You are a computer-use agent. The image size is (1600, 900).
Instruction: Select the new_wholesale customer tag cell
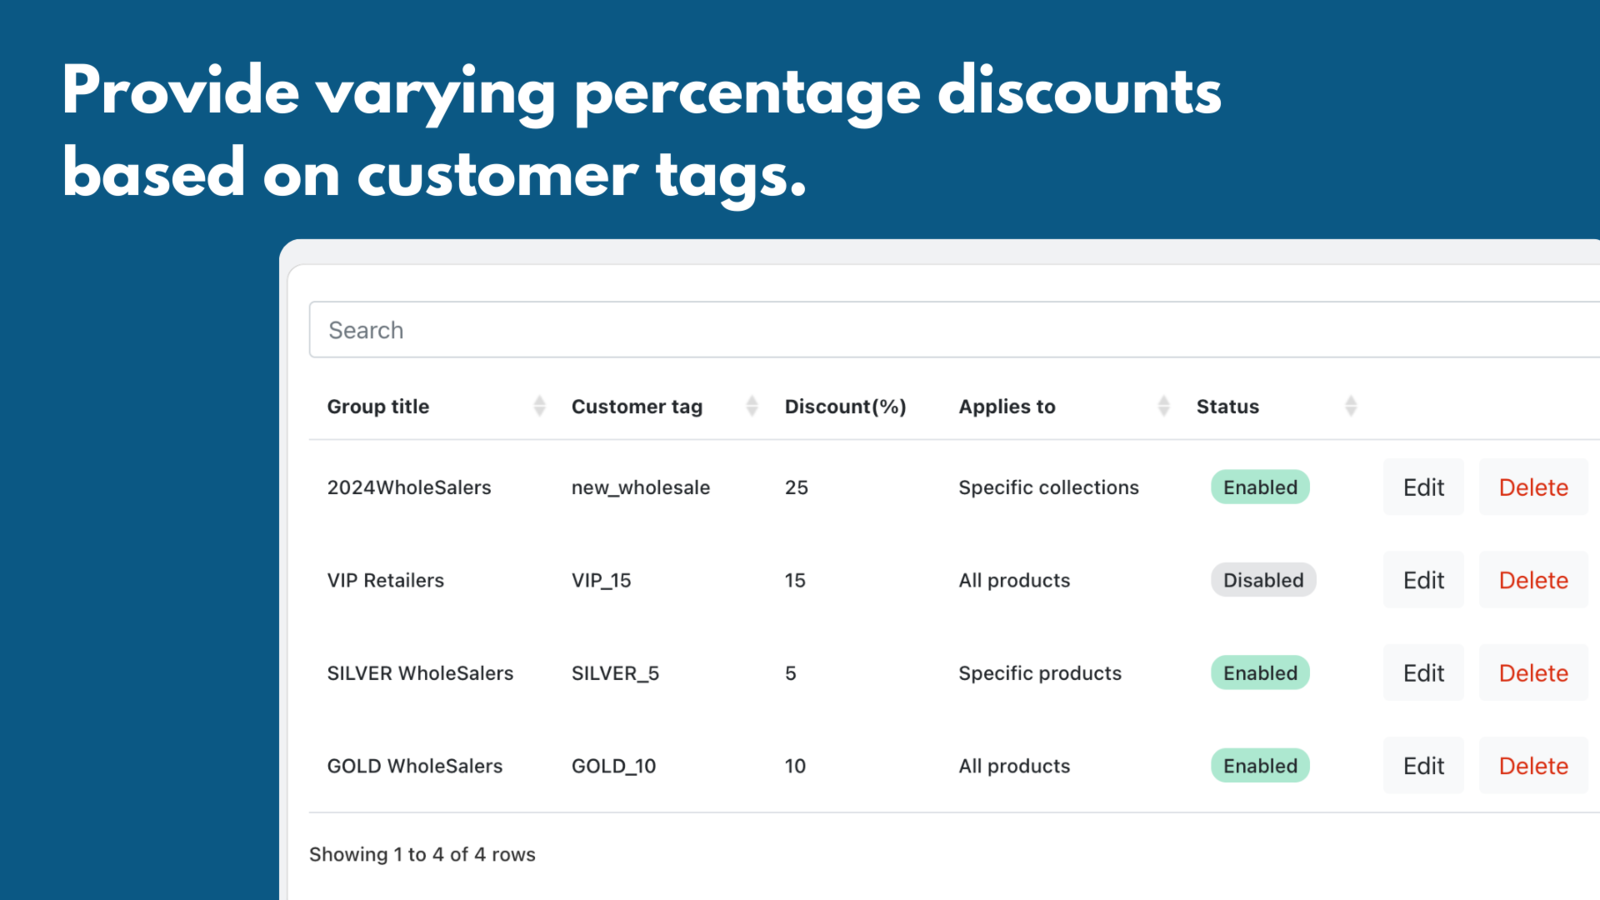(640, 487)
